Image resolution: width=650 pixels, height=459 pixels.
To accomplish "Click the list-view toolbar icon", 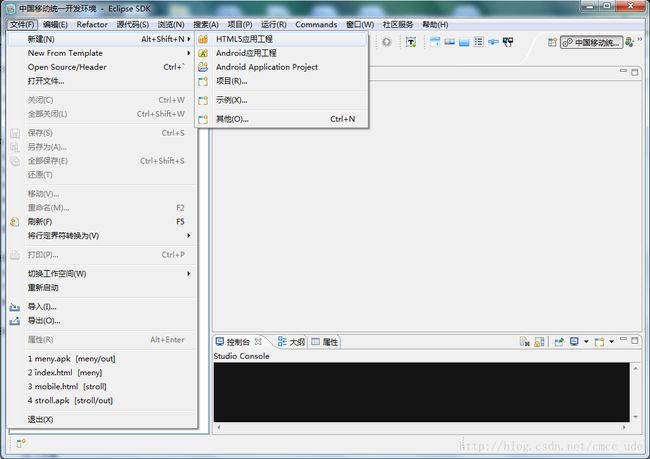I will (479, 42).
